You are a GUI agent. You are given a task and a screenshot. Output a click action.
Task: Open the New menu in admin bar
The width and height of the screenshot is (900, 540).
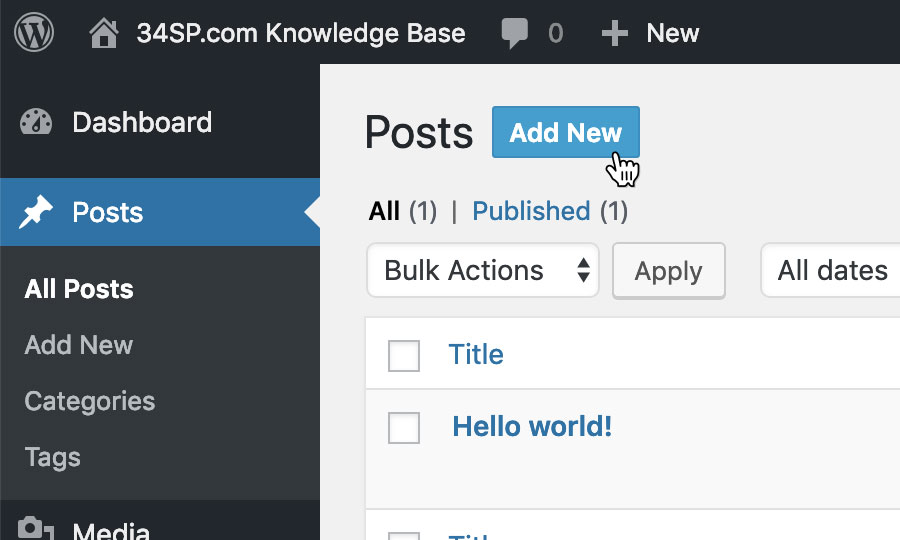click(672, 33)
